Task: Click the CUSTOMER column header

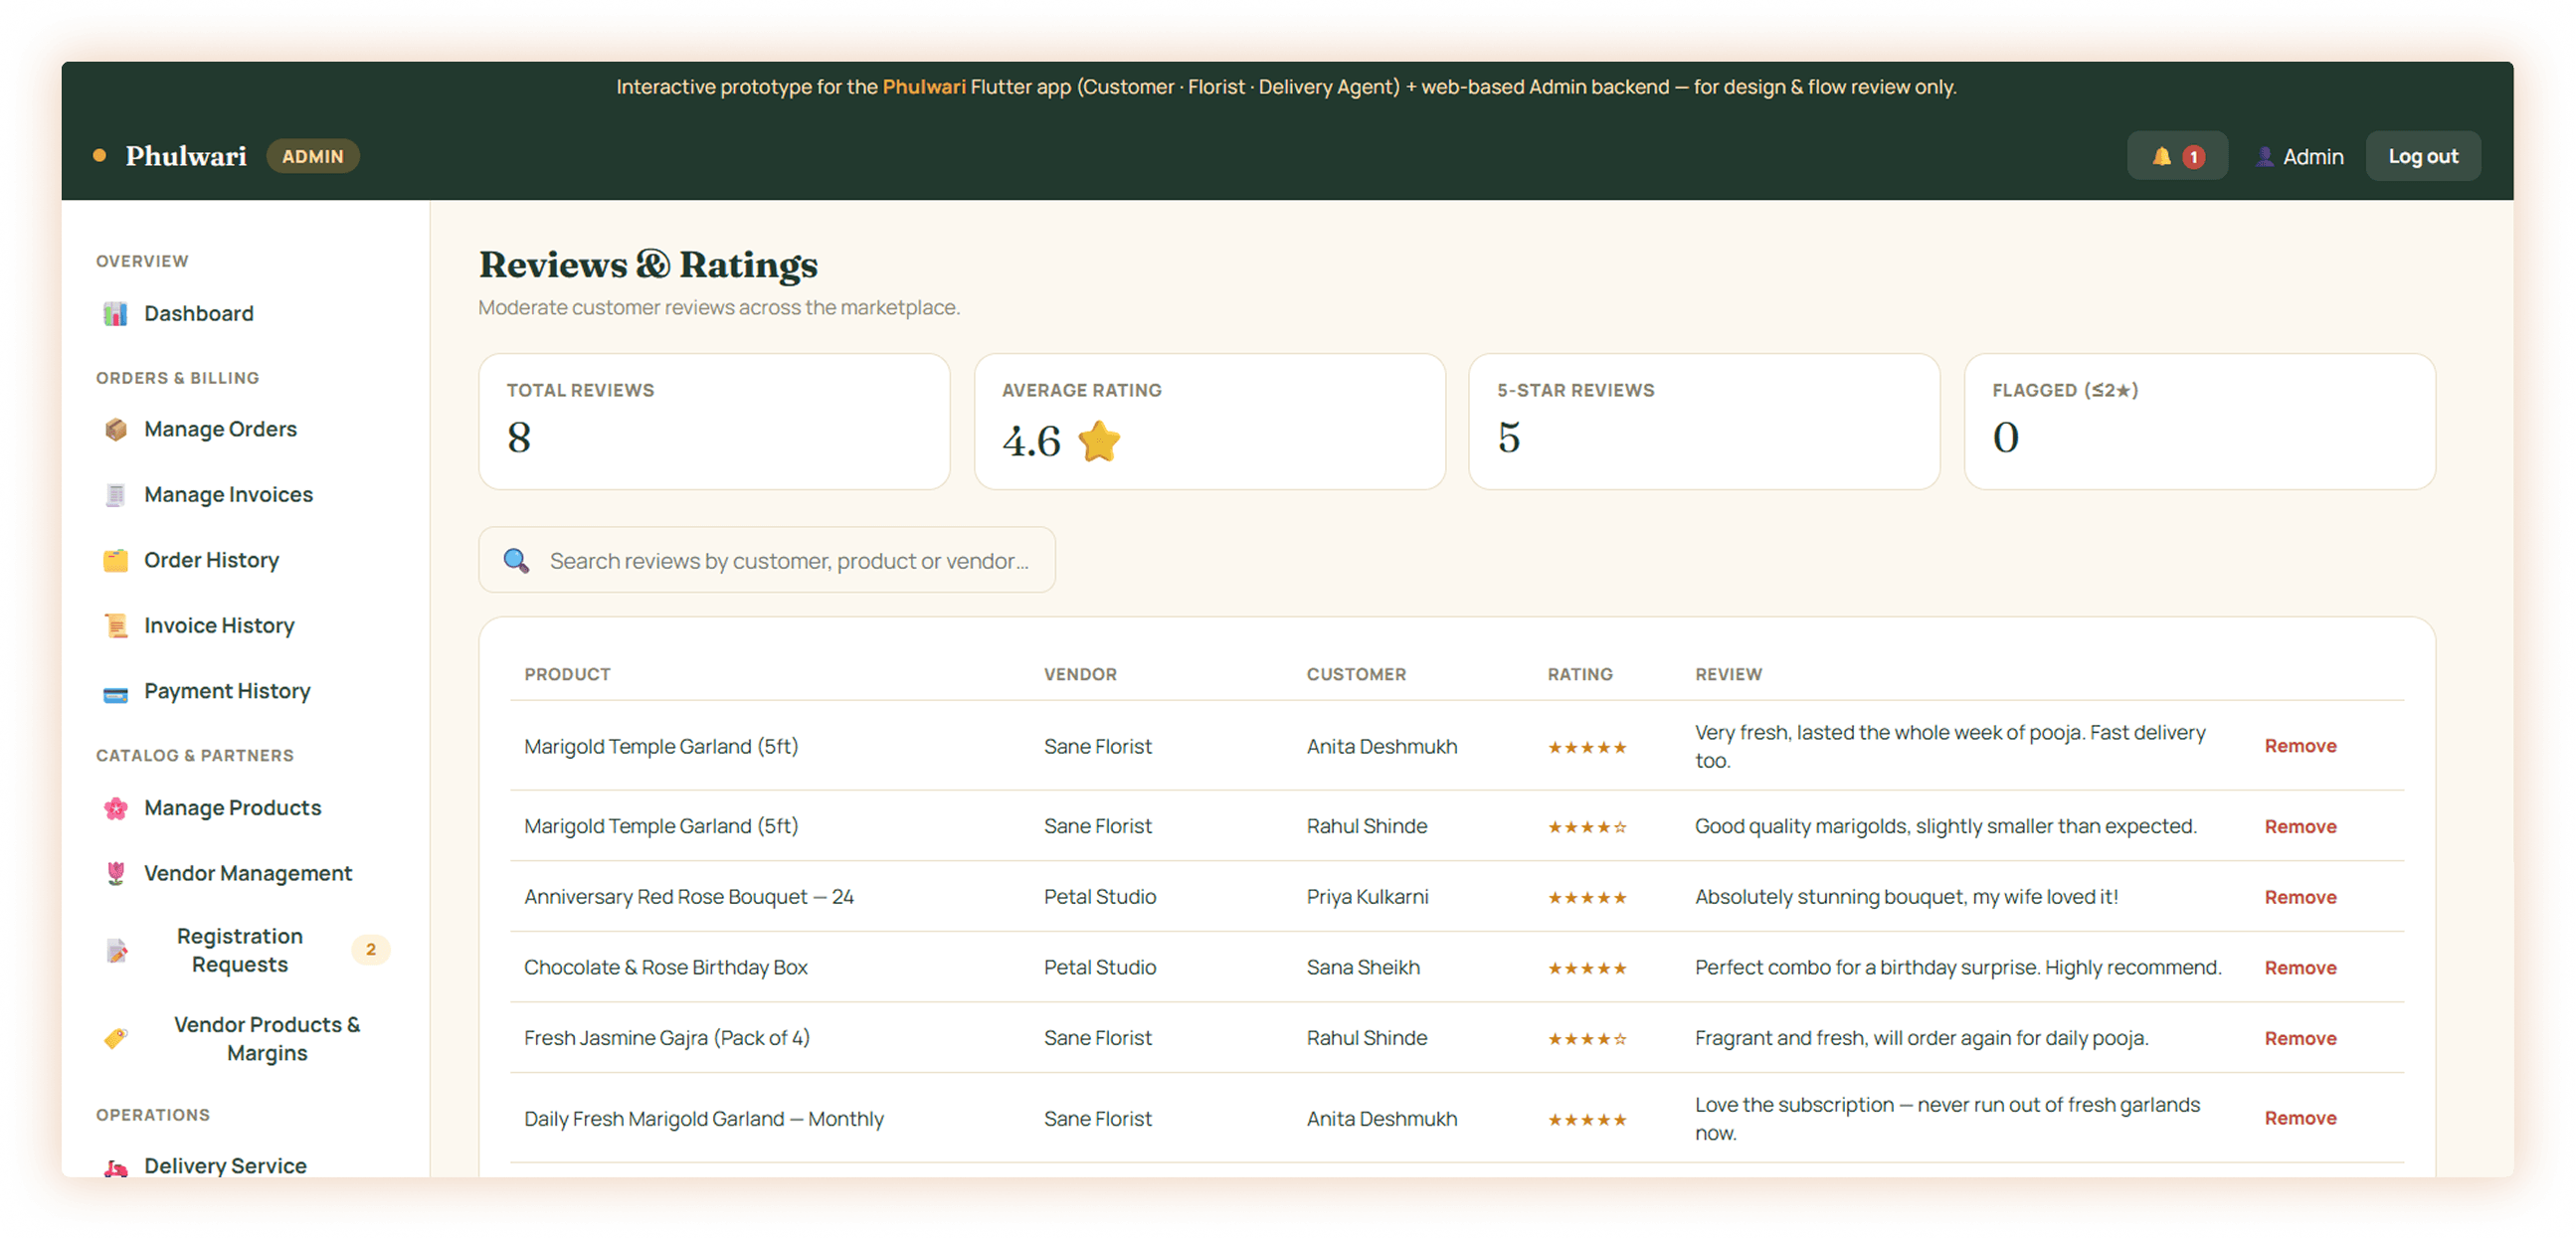Action: [1356, 675]
